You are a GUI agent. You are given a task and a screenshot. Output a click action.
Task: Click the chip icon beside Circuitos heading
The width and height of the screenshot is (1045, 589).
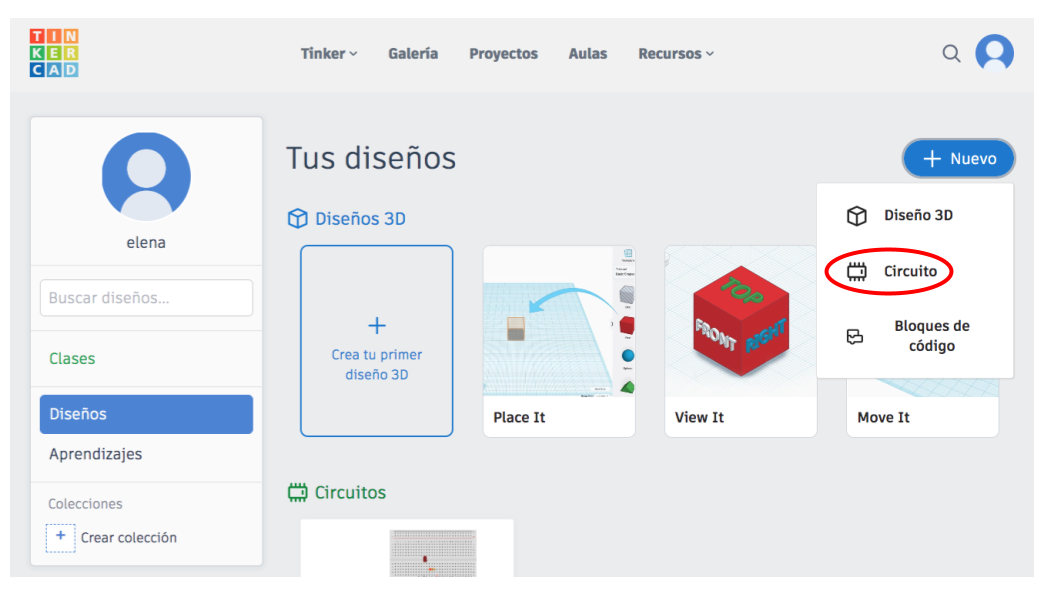point(297,492)
